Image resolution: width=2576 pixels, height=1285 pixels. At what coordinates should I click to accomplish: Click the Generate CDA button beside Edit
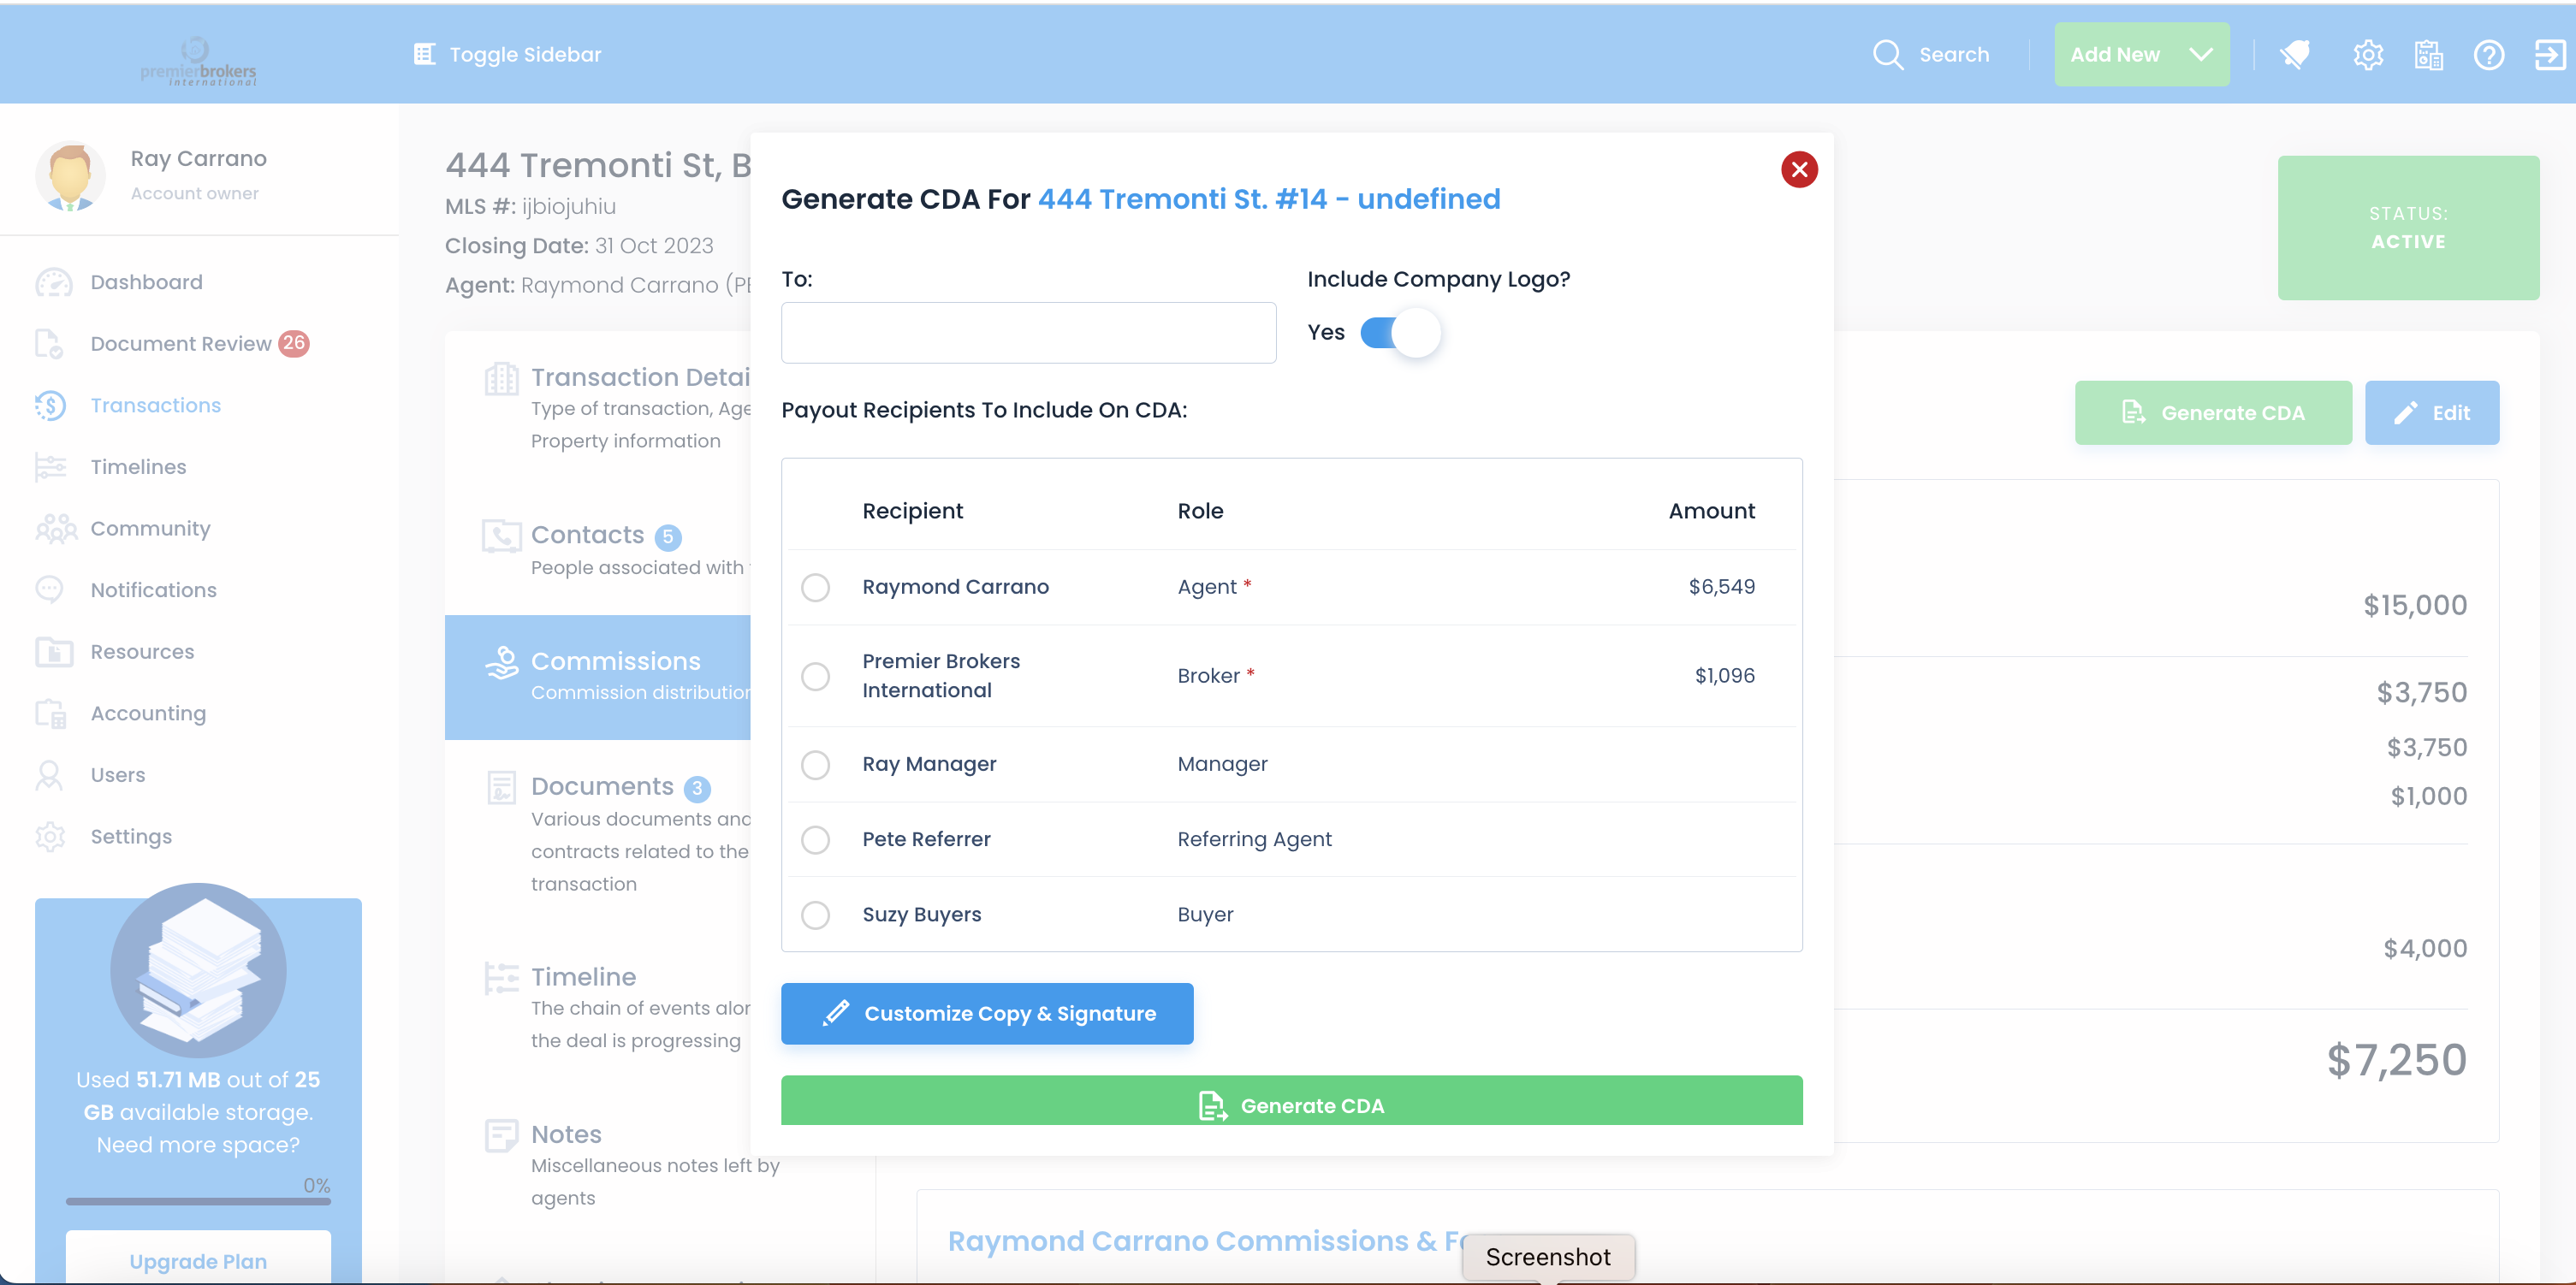click(2213, 413)
